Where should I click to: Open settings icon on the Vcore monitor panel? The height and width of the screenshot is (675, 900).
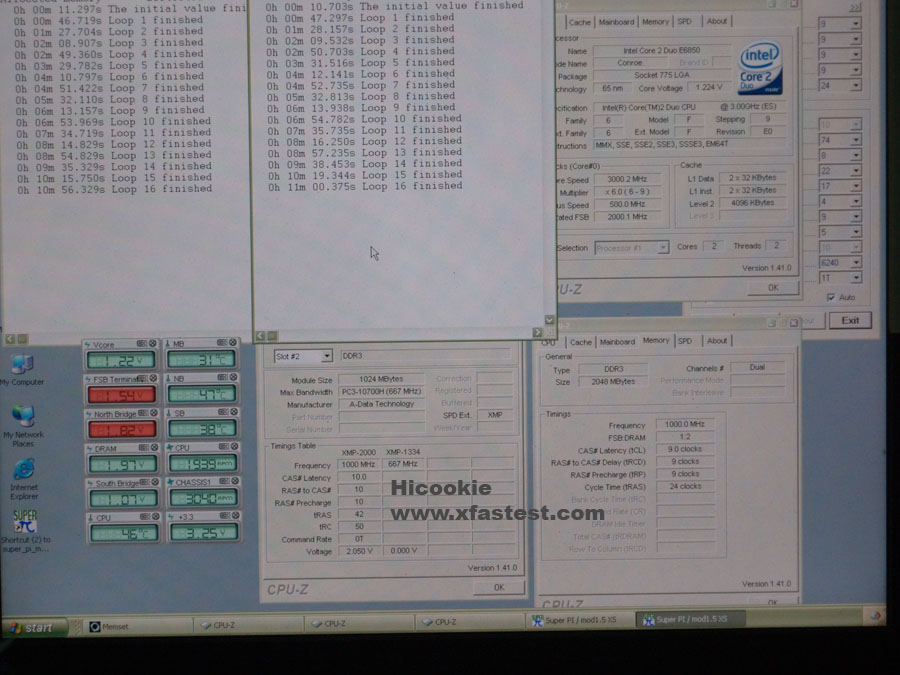pos(141,344)
